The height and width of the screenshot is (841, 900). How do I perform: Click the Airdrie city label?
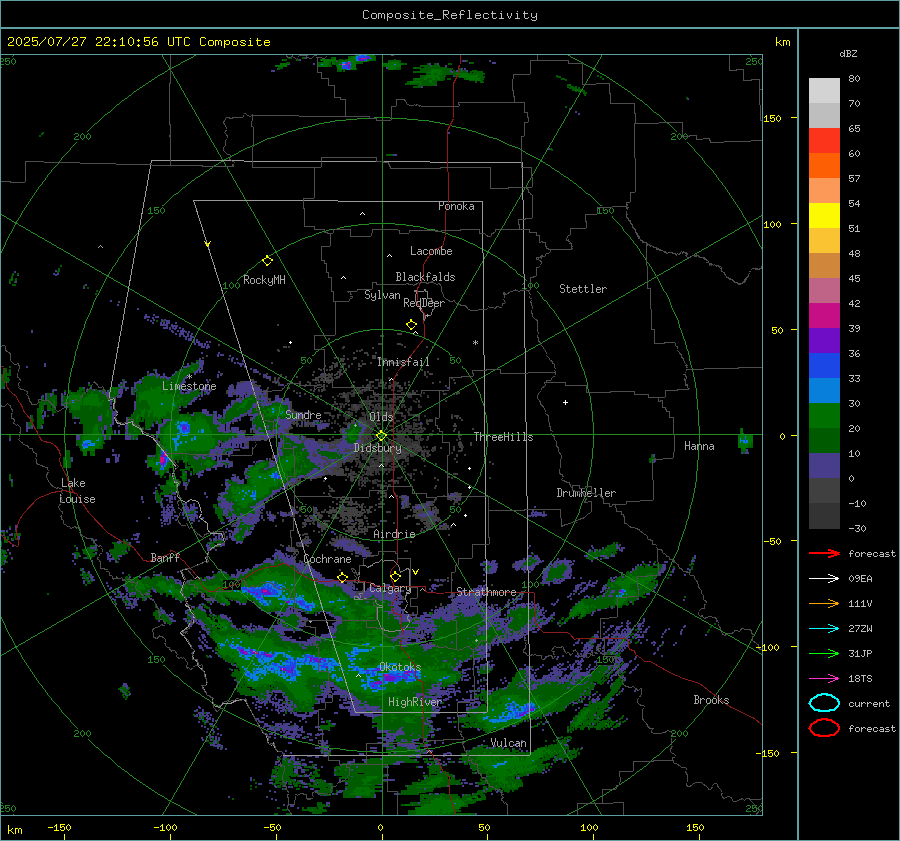coord(394,534)
